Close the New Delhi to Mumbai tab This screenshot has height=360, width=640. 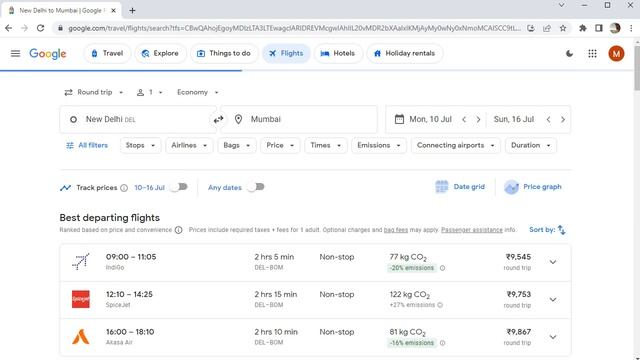coord(114,11)
